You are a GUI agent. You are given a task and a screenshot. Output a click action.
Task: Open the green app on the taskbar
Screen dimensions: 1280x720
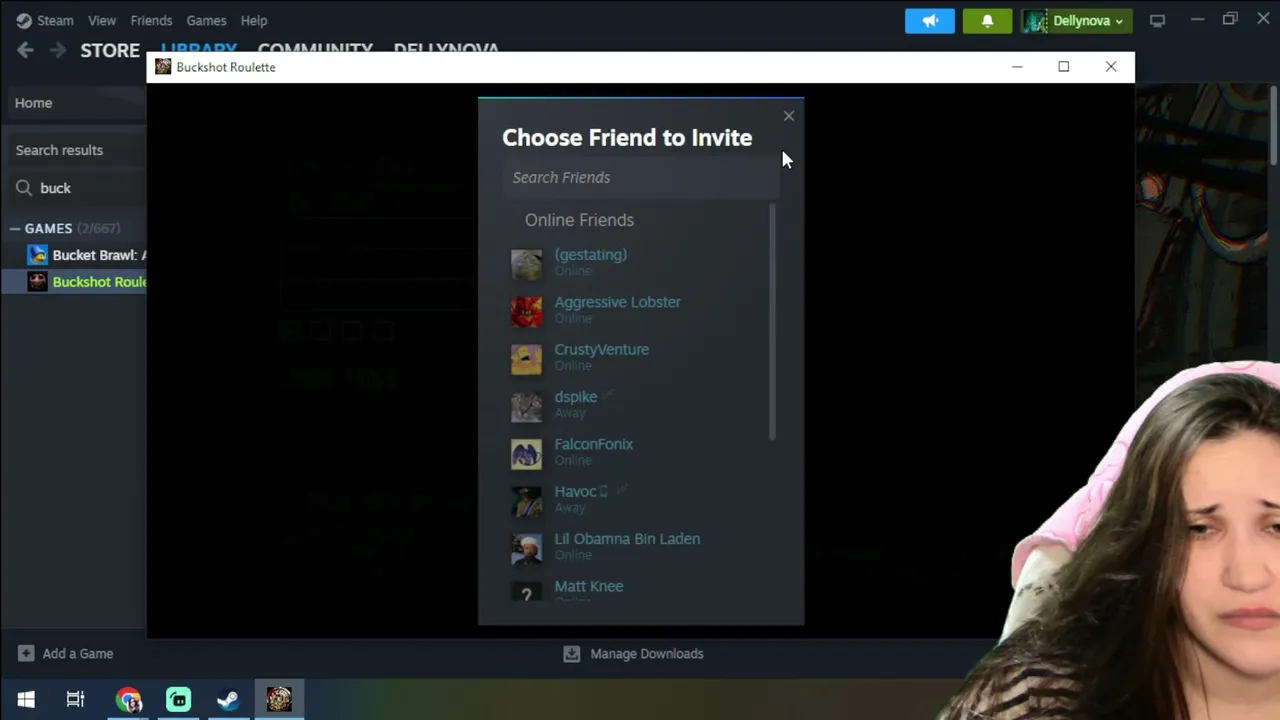178,699
